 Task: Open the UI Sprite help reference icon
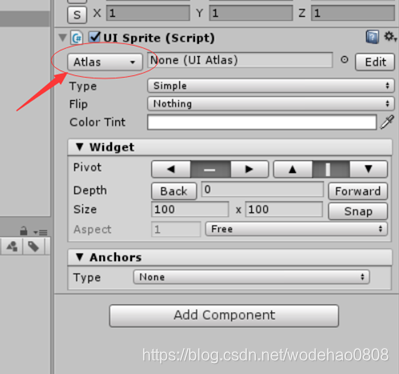coord(372,37)
